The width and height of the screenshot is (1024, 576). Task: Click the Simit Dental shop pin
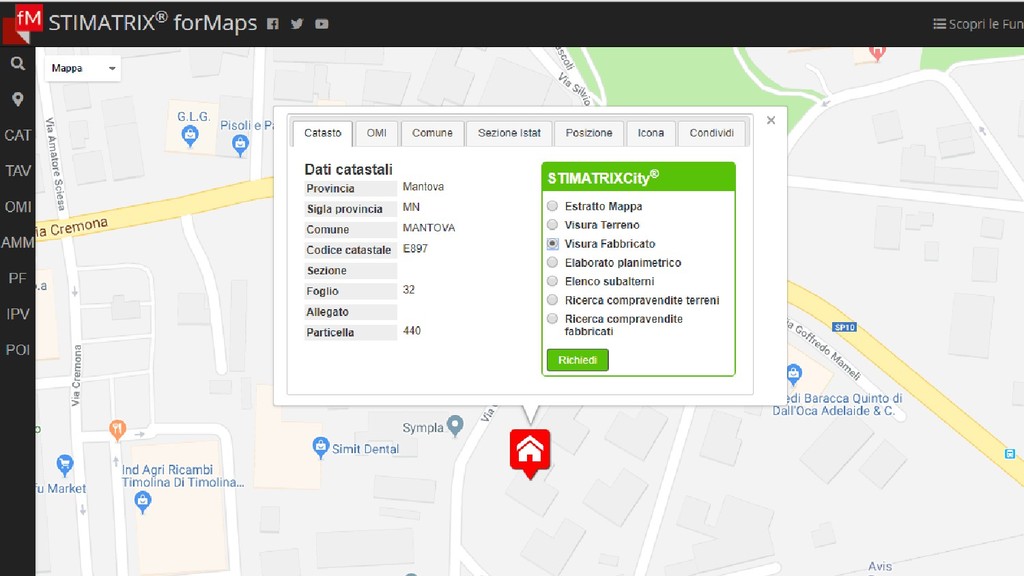(x=320, y=447)
